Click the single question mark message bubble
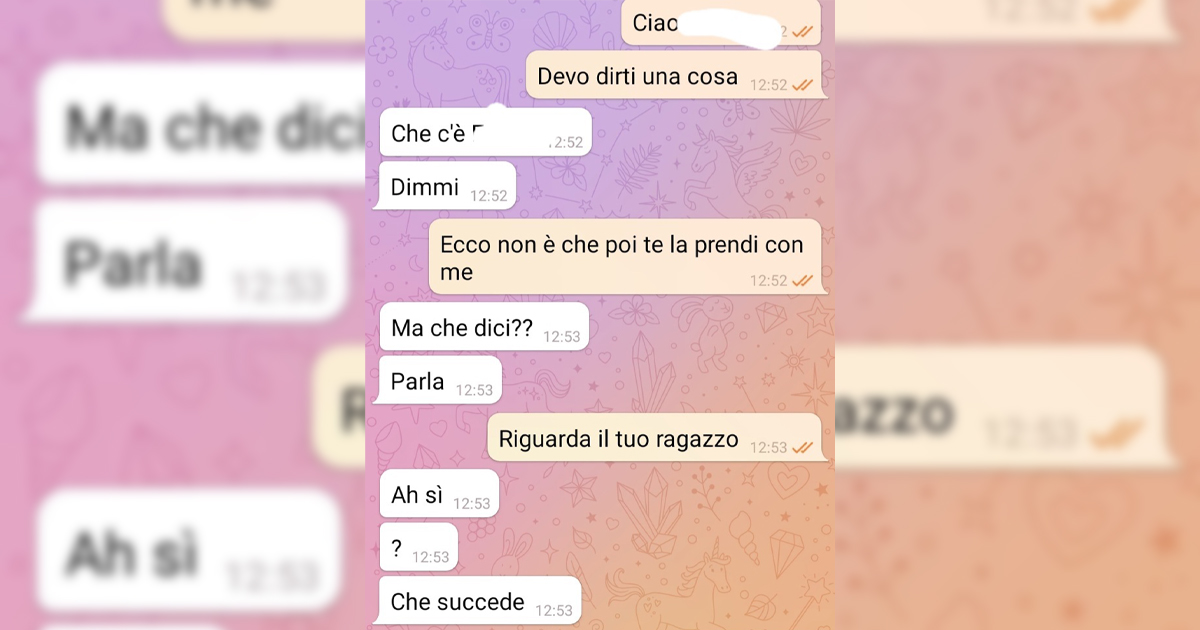The height and width of the screenshot is (630, 1200). coord(418,548)
